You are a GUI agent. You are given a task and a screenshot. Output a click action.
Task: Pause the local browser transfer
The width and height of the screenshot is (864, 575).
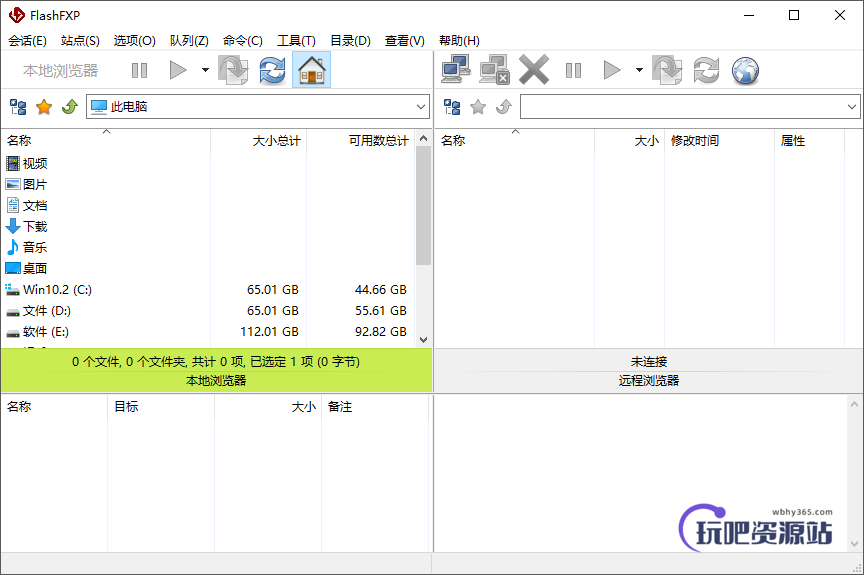(139, 70)
